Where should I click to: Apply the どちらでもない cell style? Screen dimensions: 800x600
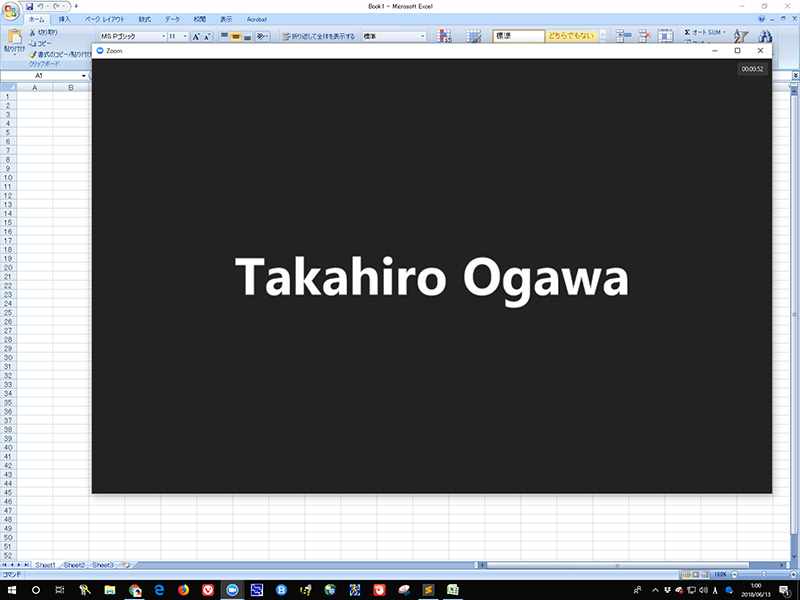click(x=570, y=36)
